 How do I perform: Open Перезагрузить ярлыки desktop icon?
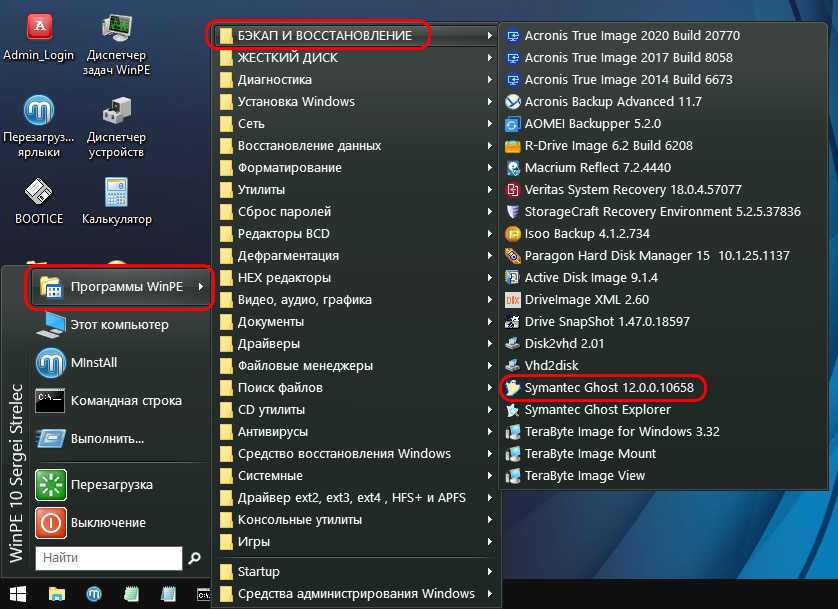[x=38, y=126]
